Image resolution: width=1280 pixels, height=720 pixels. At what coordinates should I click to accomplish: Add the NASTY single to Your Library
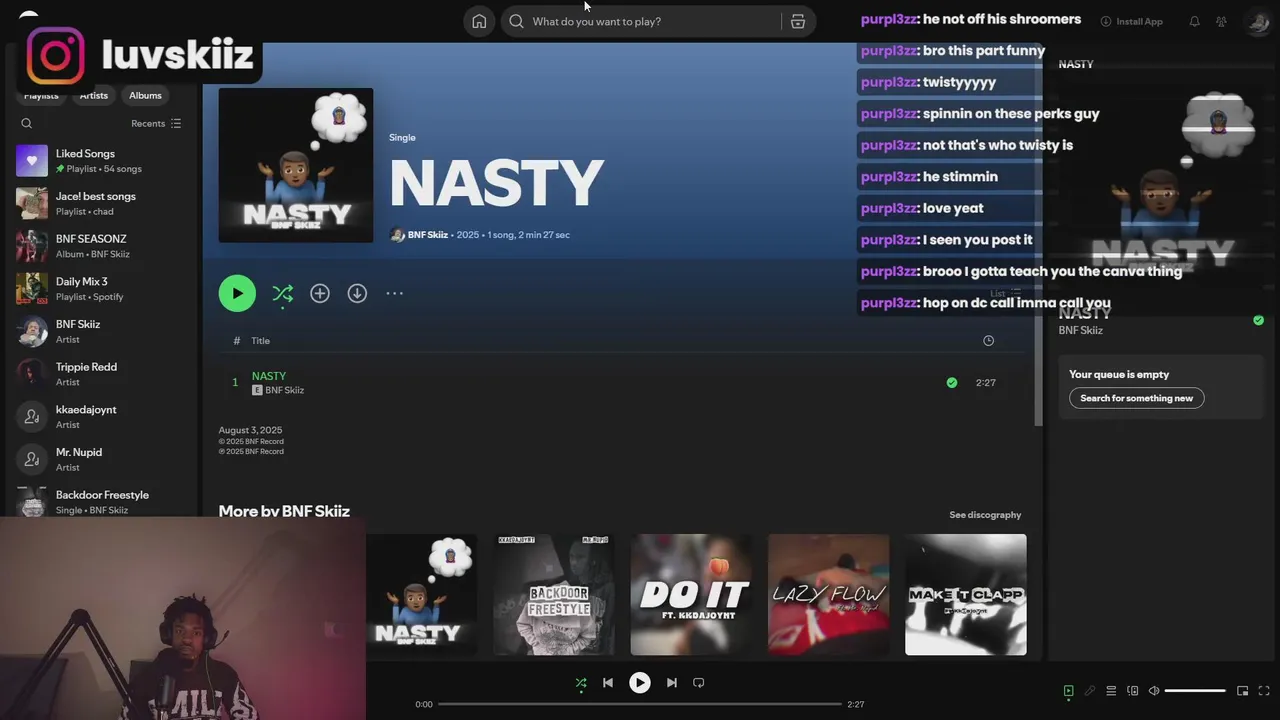pos(320,293)
